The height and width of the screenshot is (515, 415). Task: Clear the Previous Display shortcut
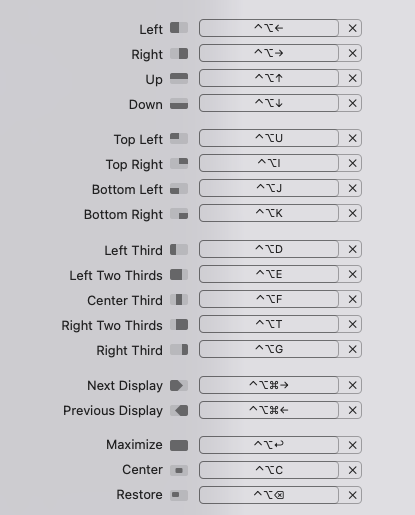tap(352, 410)
